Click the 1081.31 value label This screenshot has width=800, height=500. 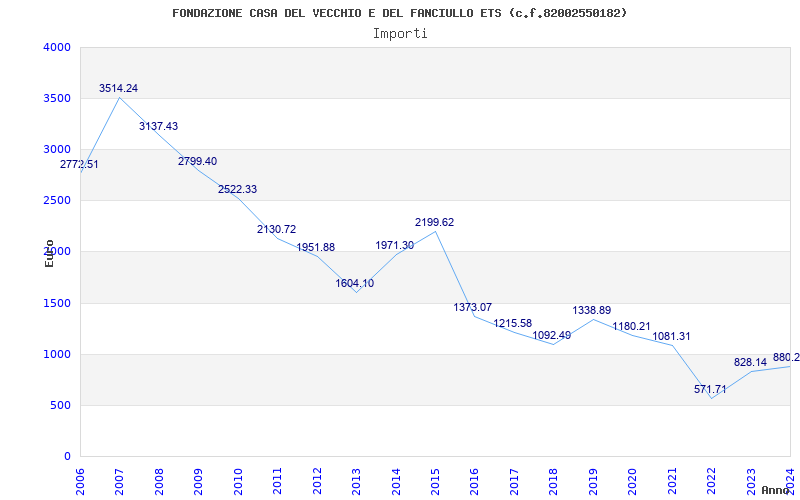[x=671, y=336]
